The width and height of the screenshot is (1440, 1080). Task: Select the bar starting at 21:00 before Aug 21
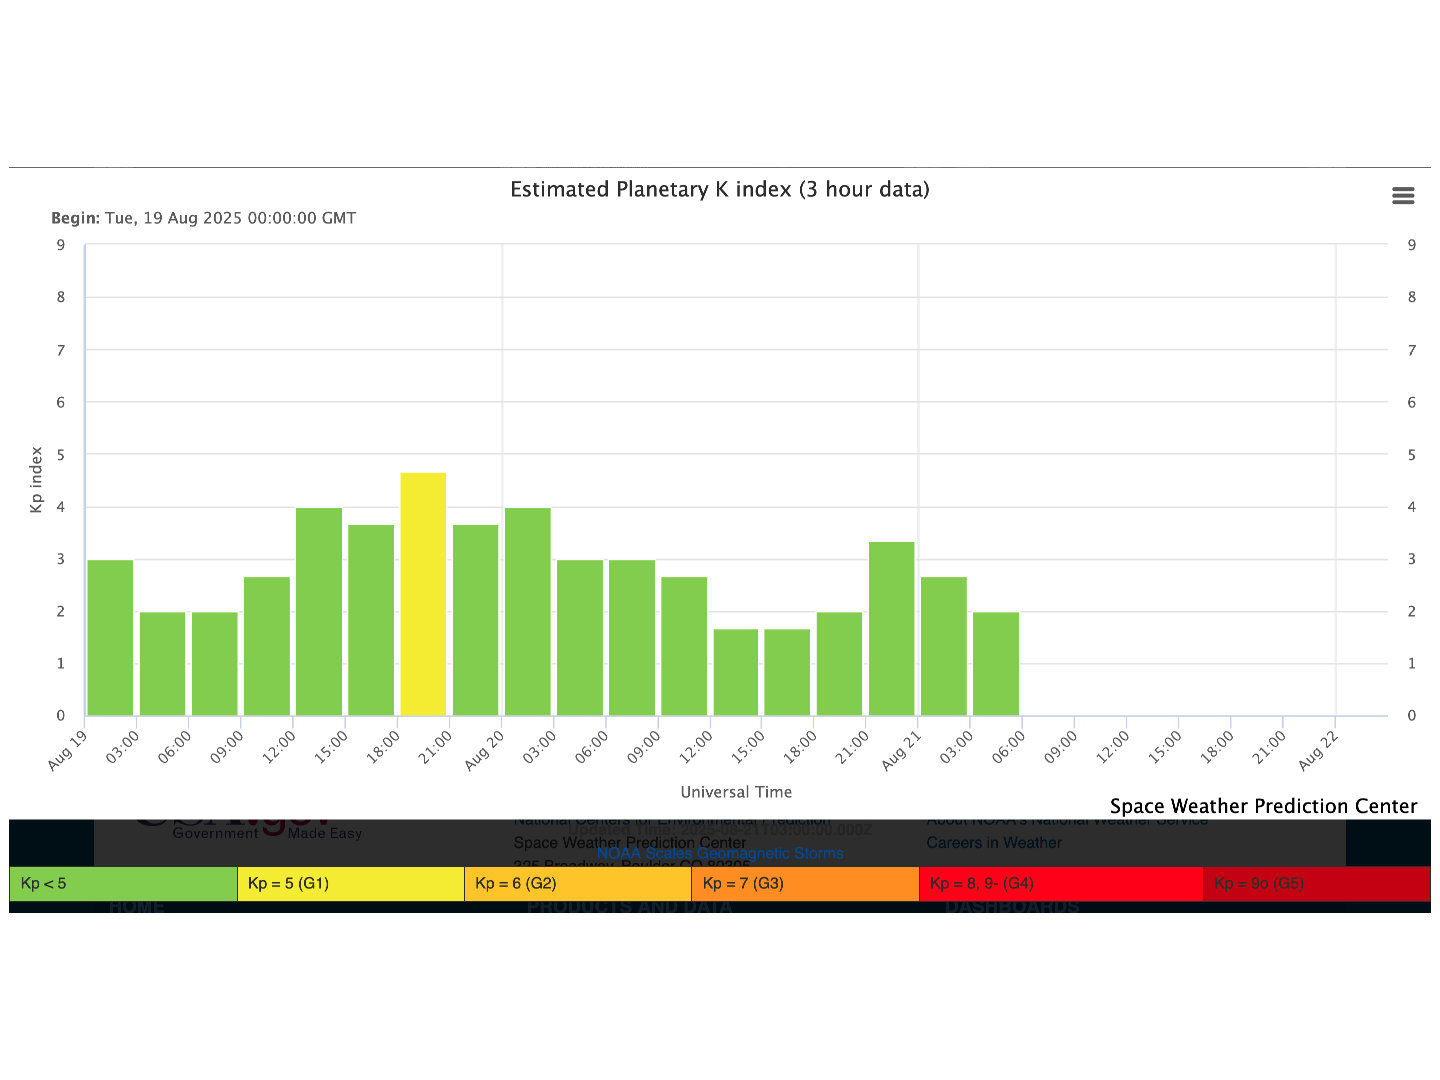pyautogui.click(x=892, y=629)
